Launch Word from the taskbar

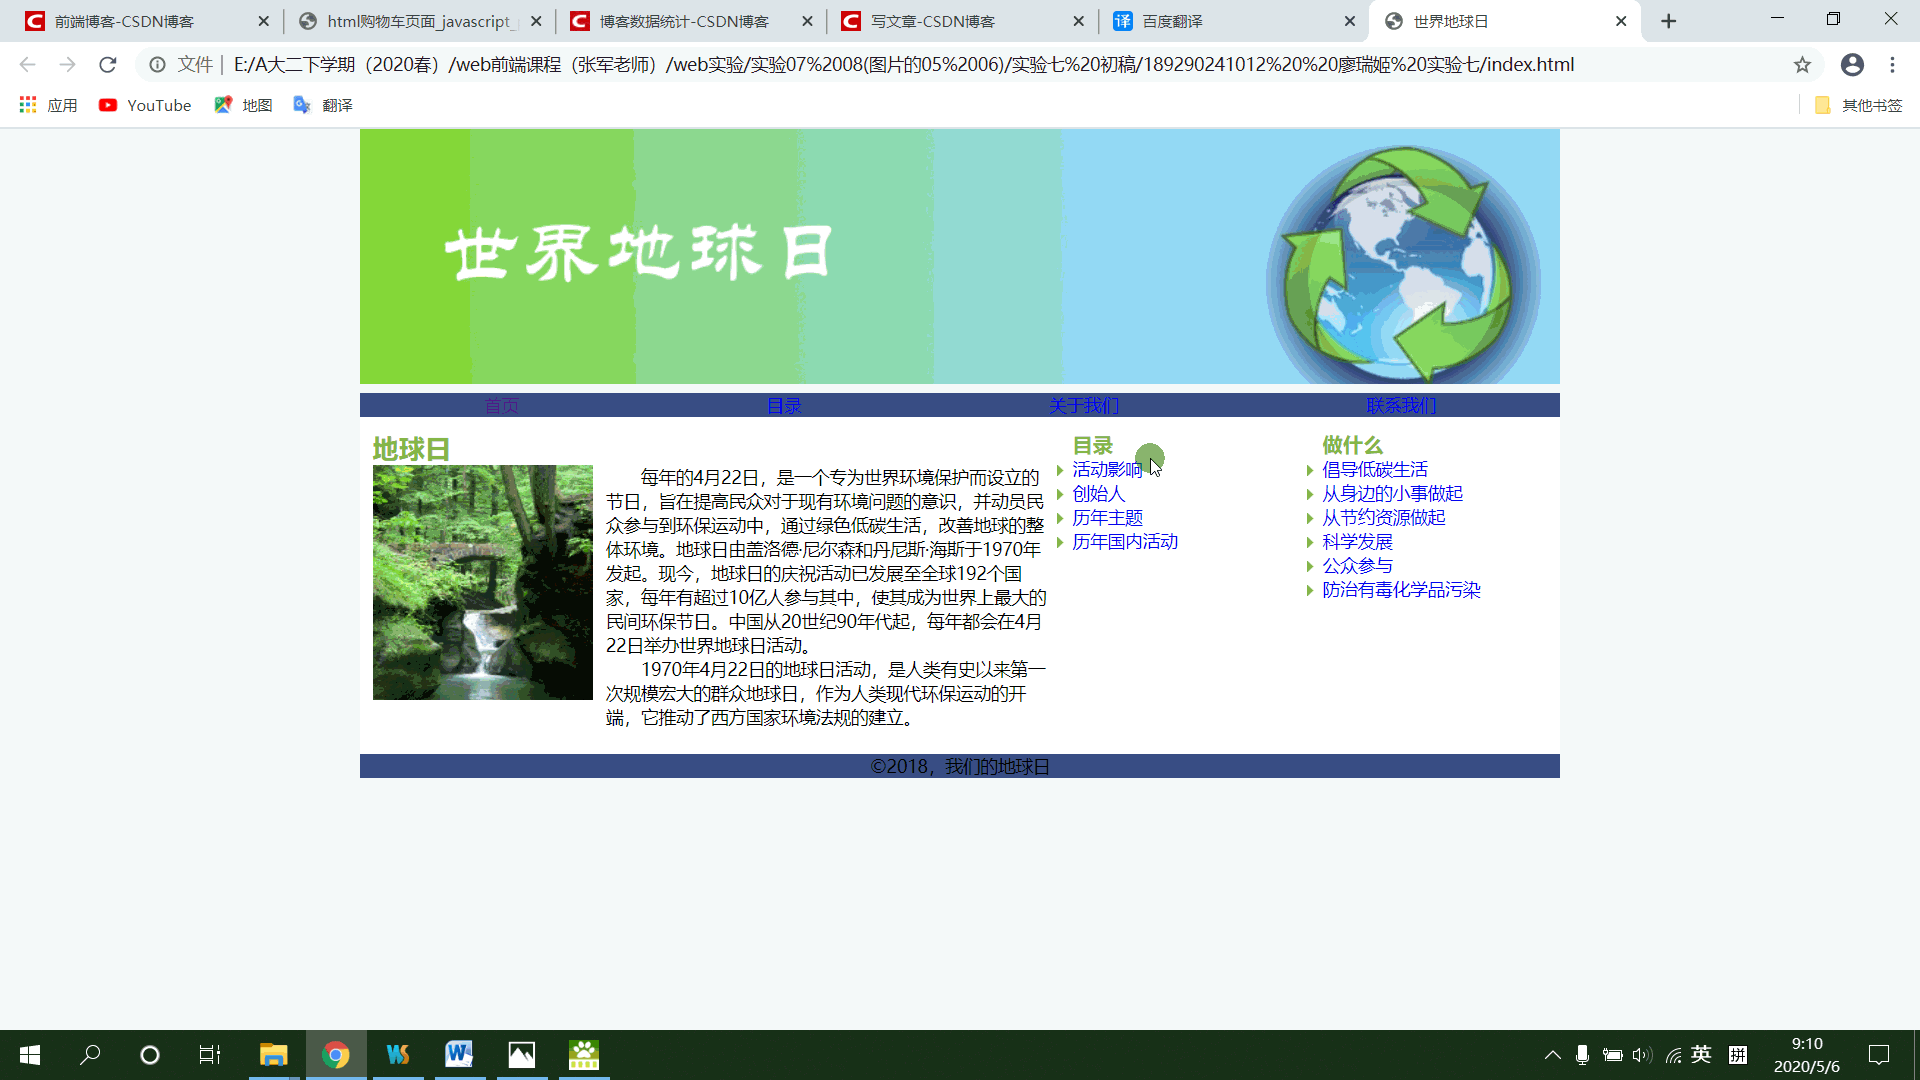pyautogui.click(x=459, y=1054)
